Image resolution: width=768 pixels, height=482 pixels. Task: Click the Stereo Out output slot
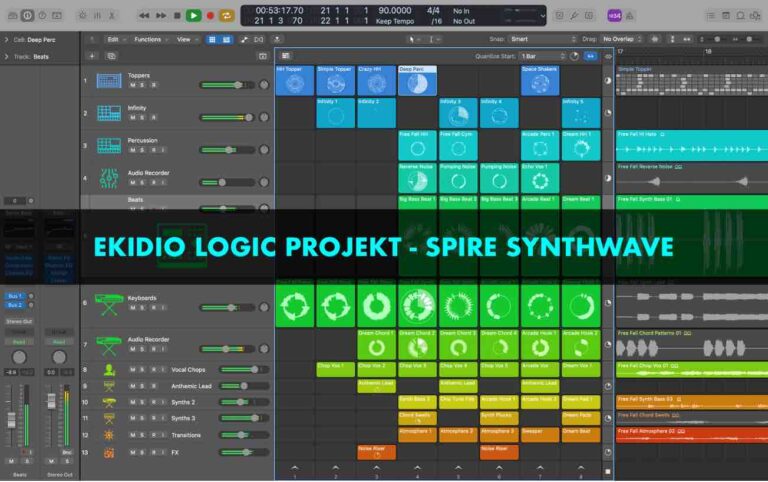point(19,321)
